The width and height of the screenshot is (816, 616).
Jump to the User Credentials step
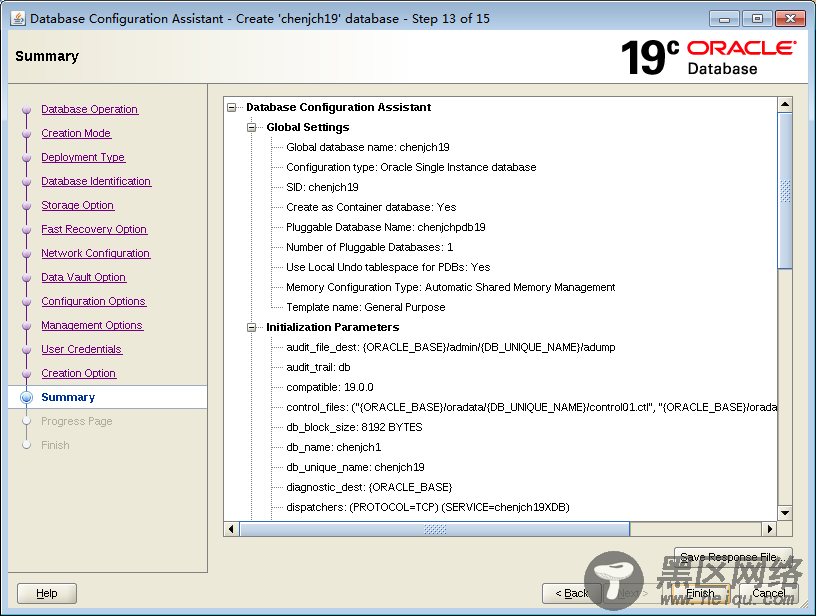coord(82,349)
